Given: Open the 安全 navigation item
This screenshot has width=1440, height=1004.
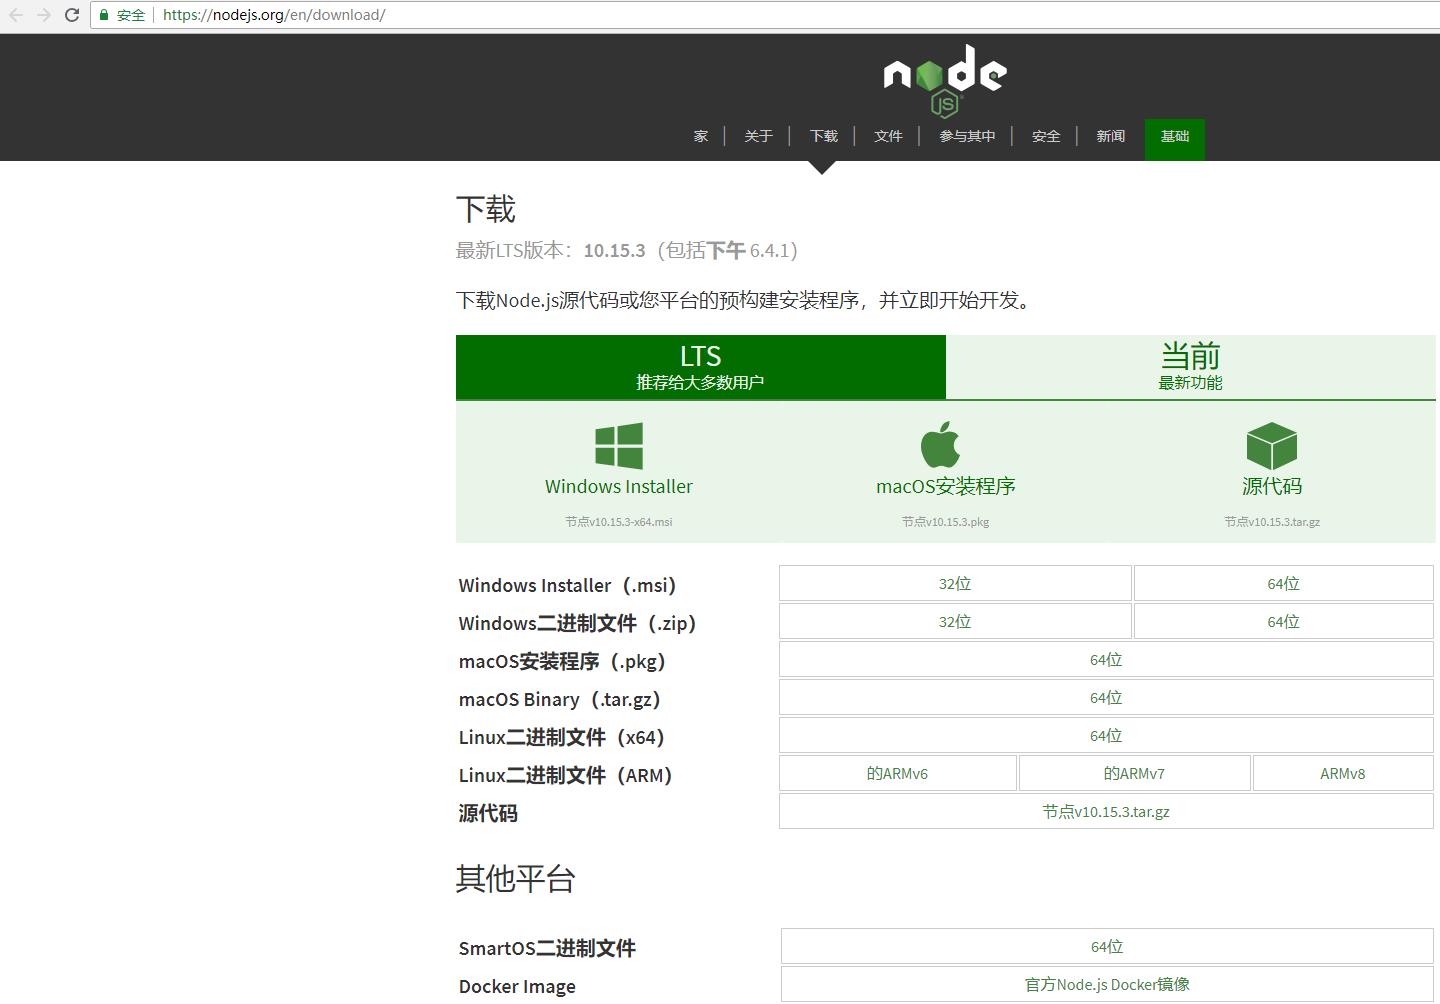Looking at the screenshot, I should click(1046, 136).
